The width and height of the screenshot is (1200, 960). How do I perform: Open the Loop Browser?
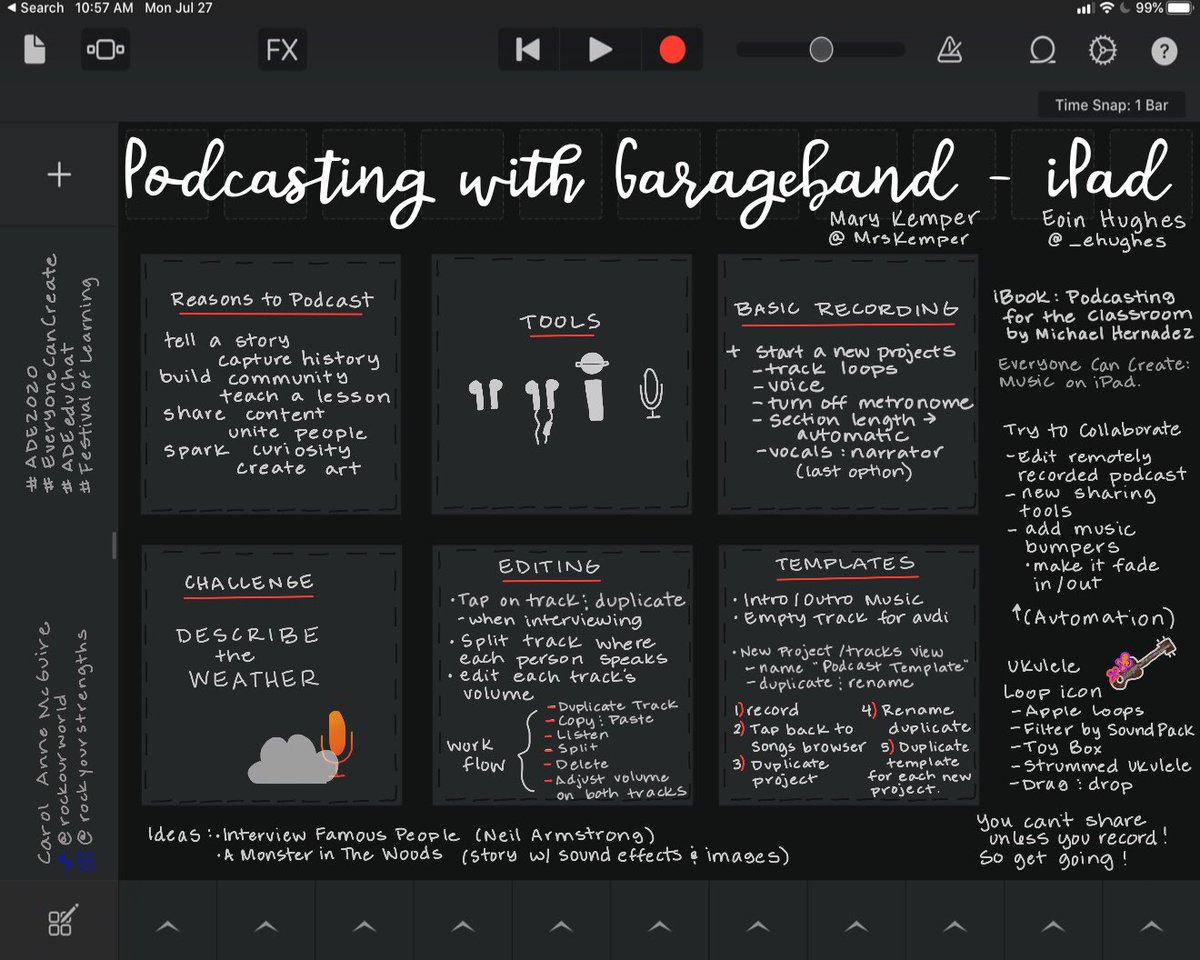pyautogui.click(x=1043, y=50)
